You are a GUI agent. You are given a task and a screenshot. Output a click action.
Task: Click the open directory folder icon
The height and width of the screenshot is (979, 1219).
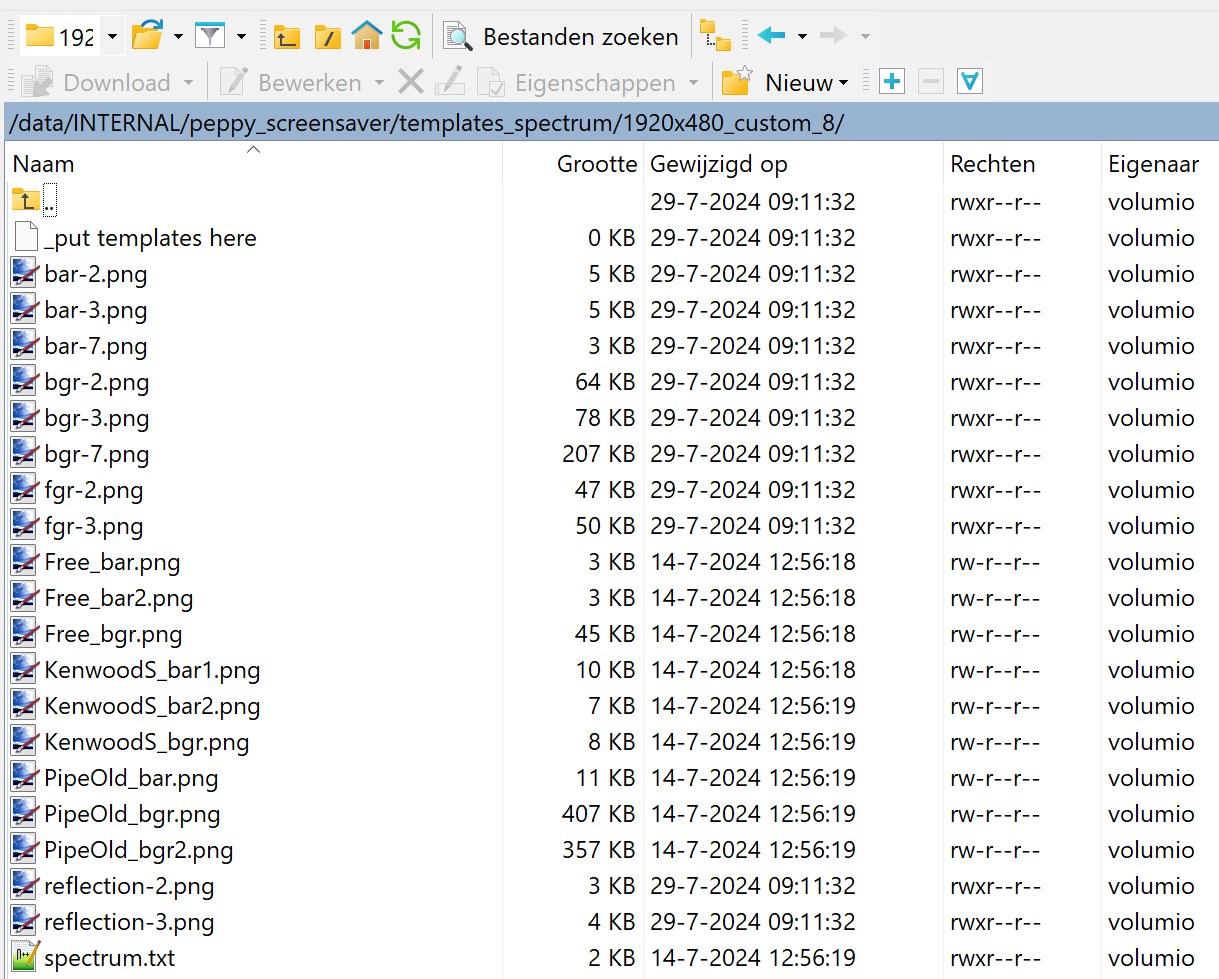[x=147, y=36]
